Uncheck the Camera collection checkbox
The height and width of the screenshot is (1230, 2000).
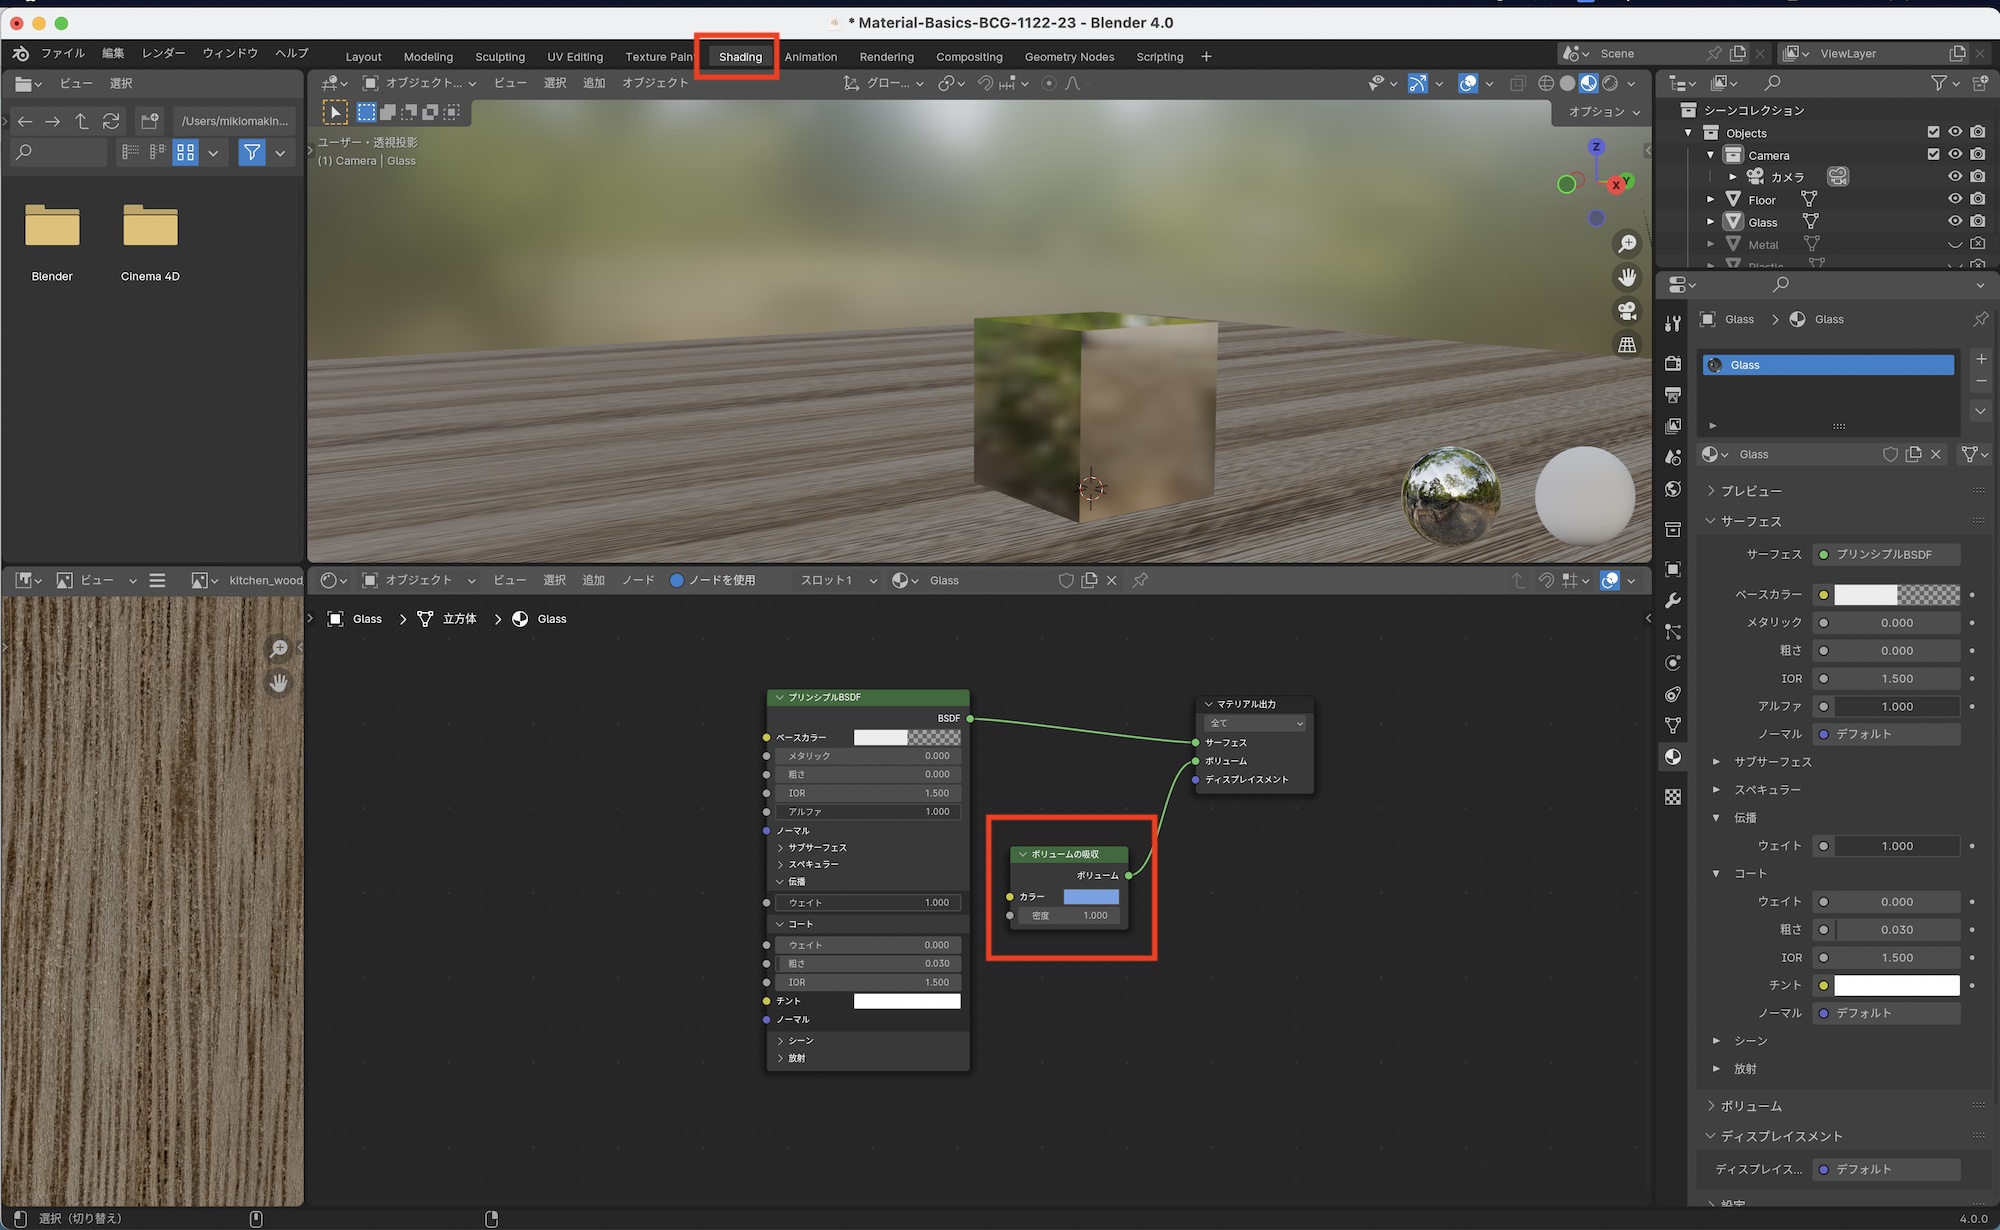(1933, 154)
